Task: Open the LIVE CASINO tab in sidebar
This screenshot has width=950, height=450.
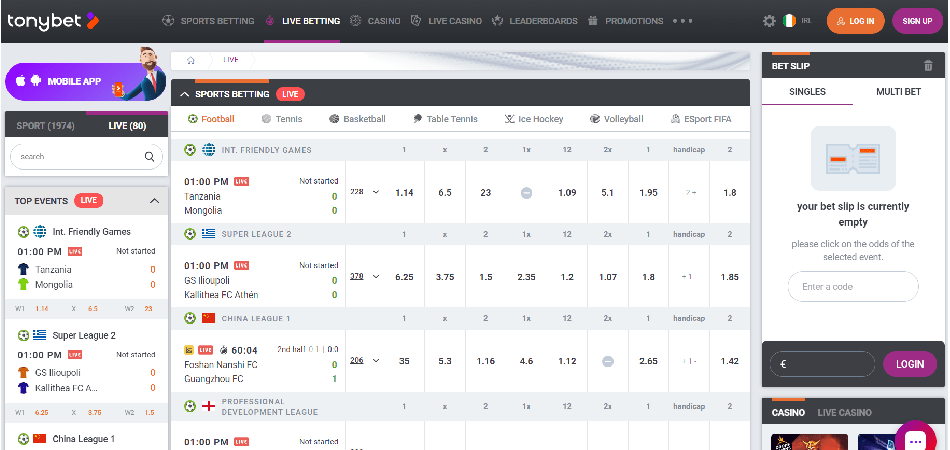Action: click(844, 412)
